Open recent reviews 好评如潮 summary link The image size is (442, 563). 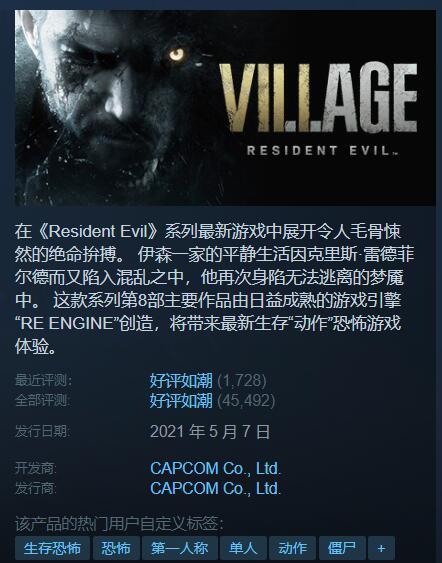click(x=181, y=381)
